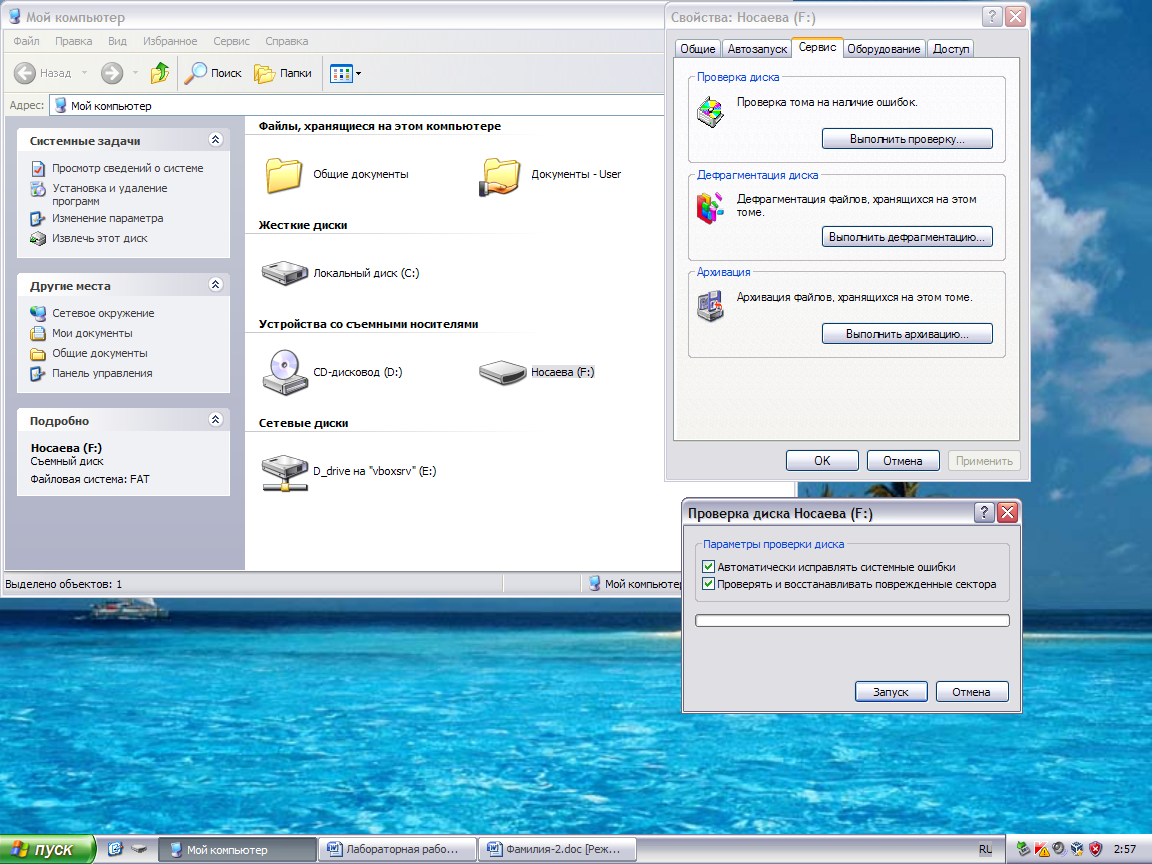1152x864 pixels.
Task: Select the Документы - User folder icon
Action: click(500, 176)
